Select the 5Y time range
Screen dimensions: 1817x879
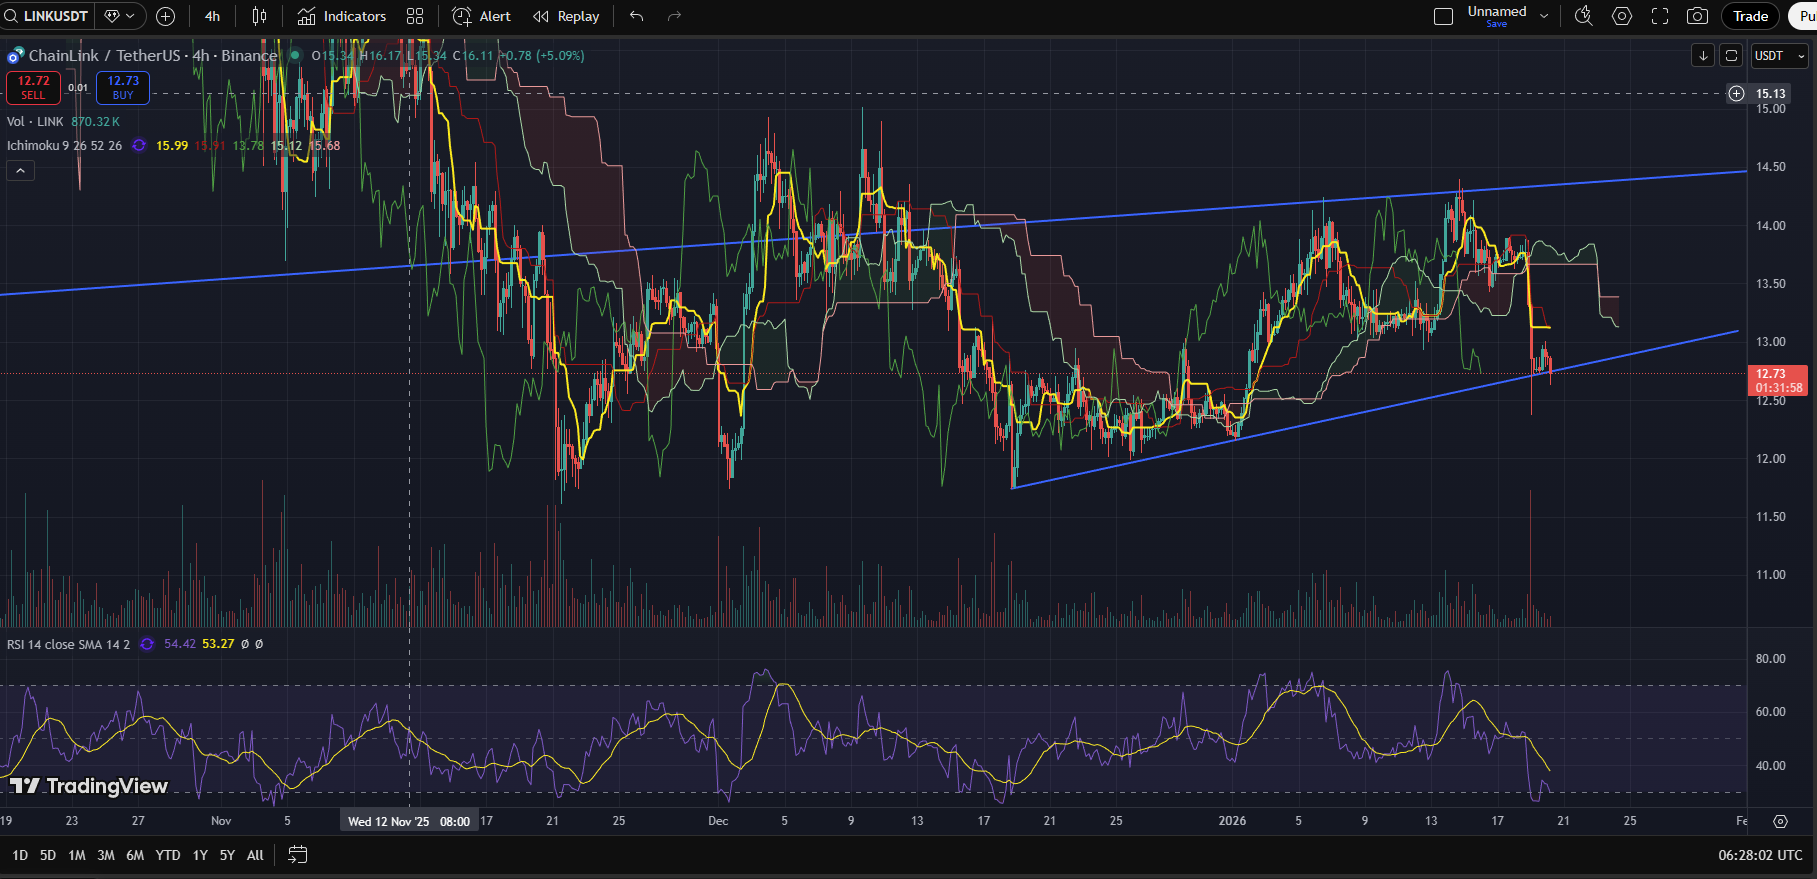[227, 855]
